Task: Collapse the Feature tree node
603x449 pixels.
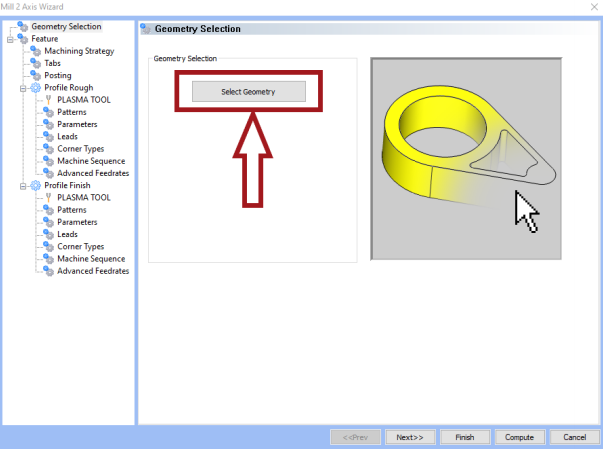Action: click(10, 39)
